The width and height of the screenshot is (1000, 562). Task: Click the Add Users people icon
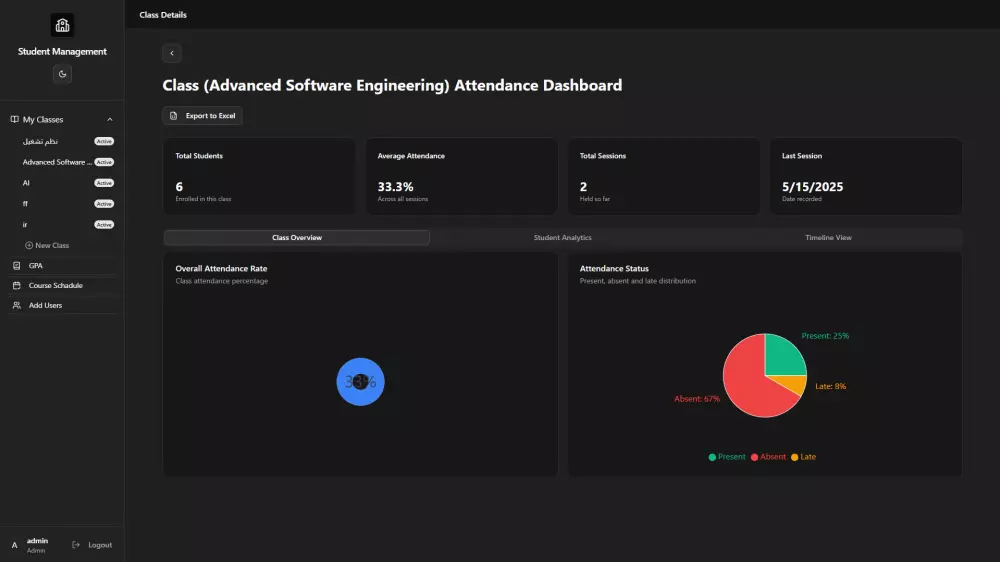[17, 305]
